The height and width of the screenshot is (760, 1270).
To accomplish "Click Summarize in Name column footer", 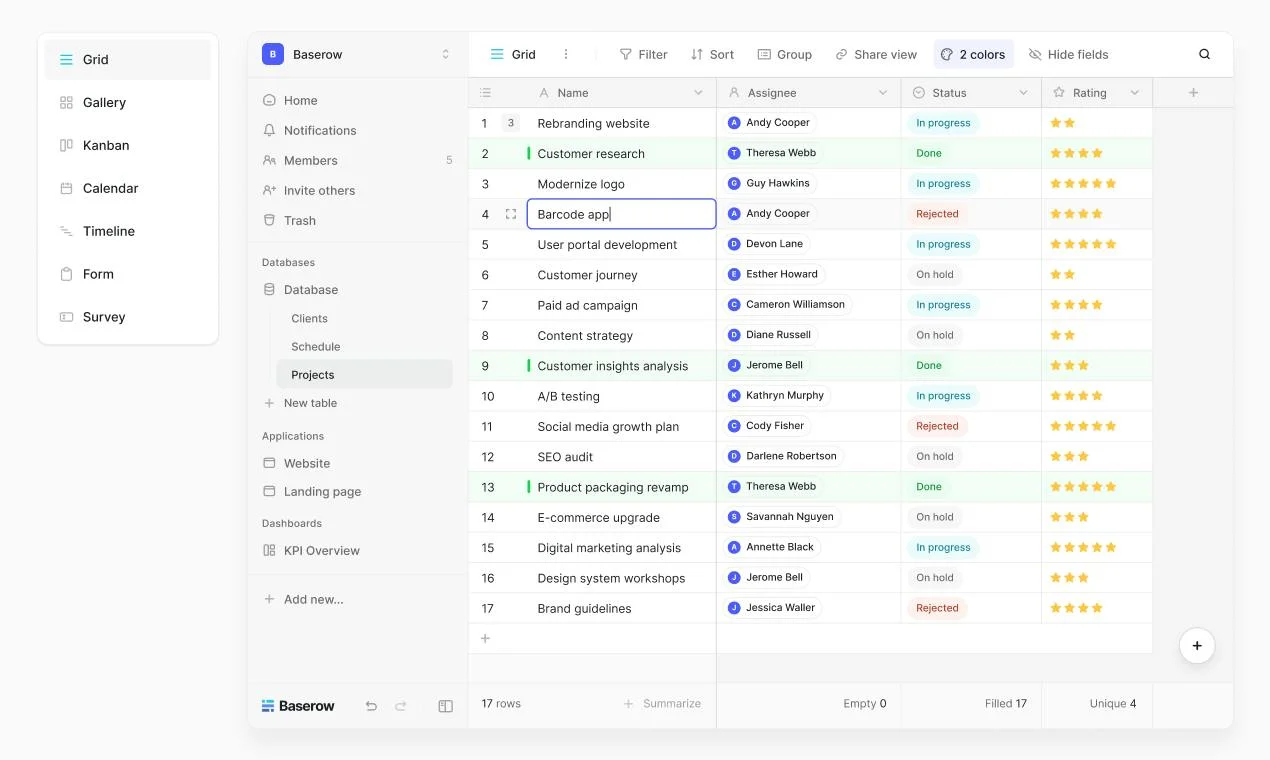I will (662, 704).
